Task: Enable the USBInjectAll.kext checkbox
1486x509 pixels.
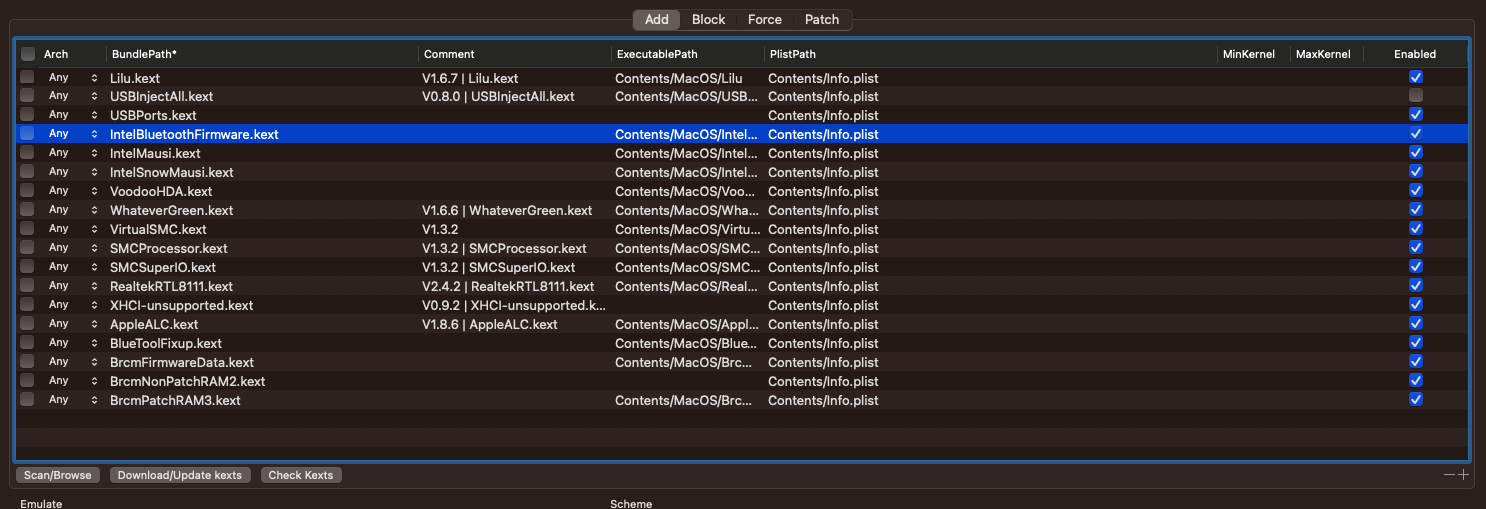Action: click(x=1415, y=96)
